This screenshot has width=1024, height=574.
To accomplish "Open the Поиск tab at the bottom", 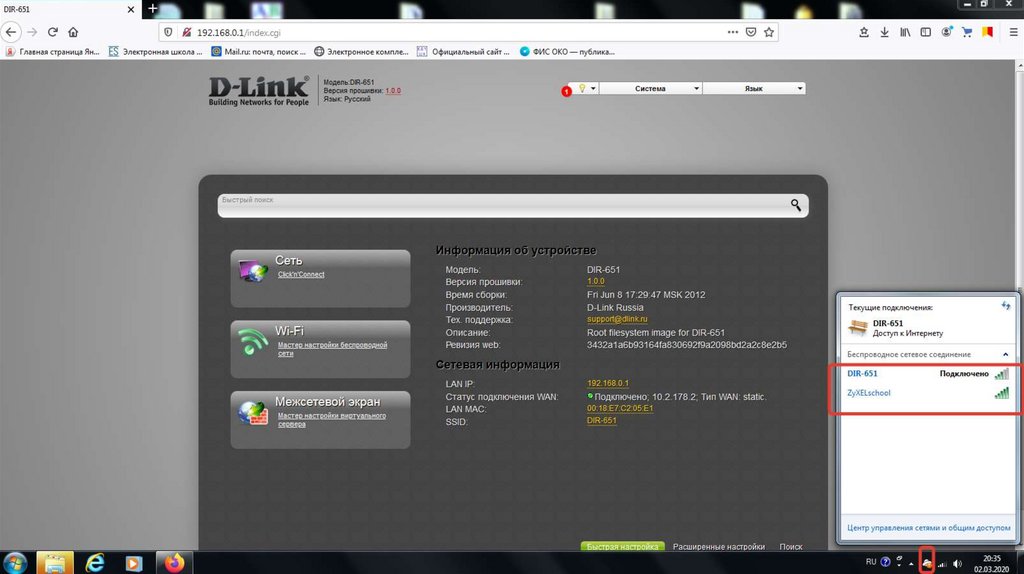I will point(791,547).
